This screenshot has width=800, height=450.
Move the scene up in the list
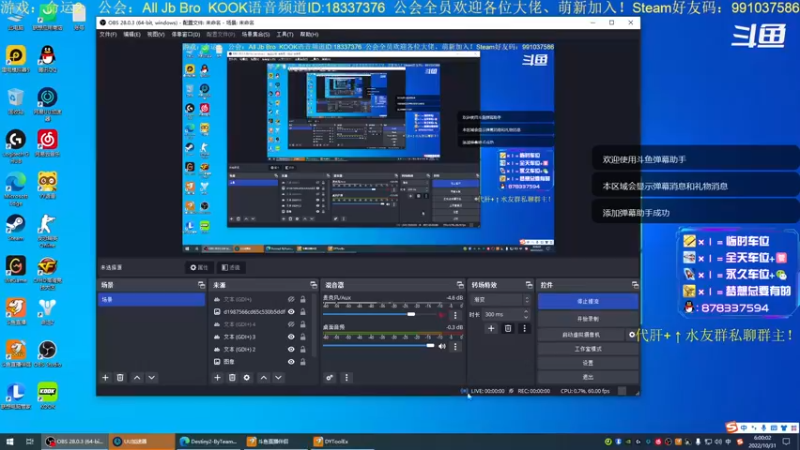[x=137, y=378]
